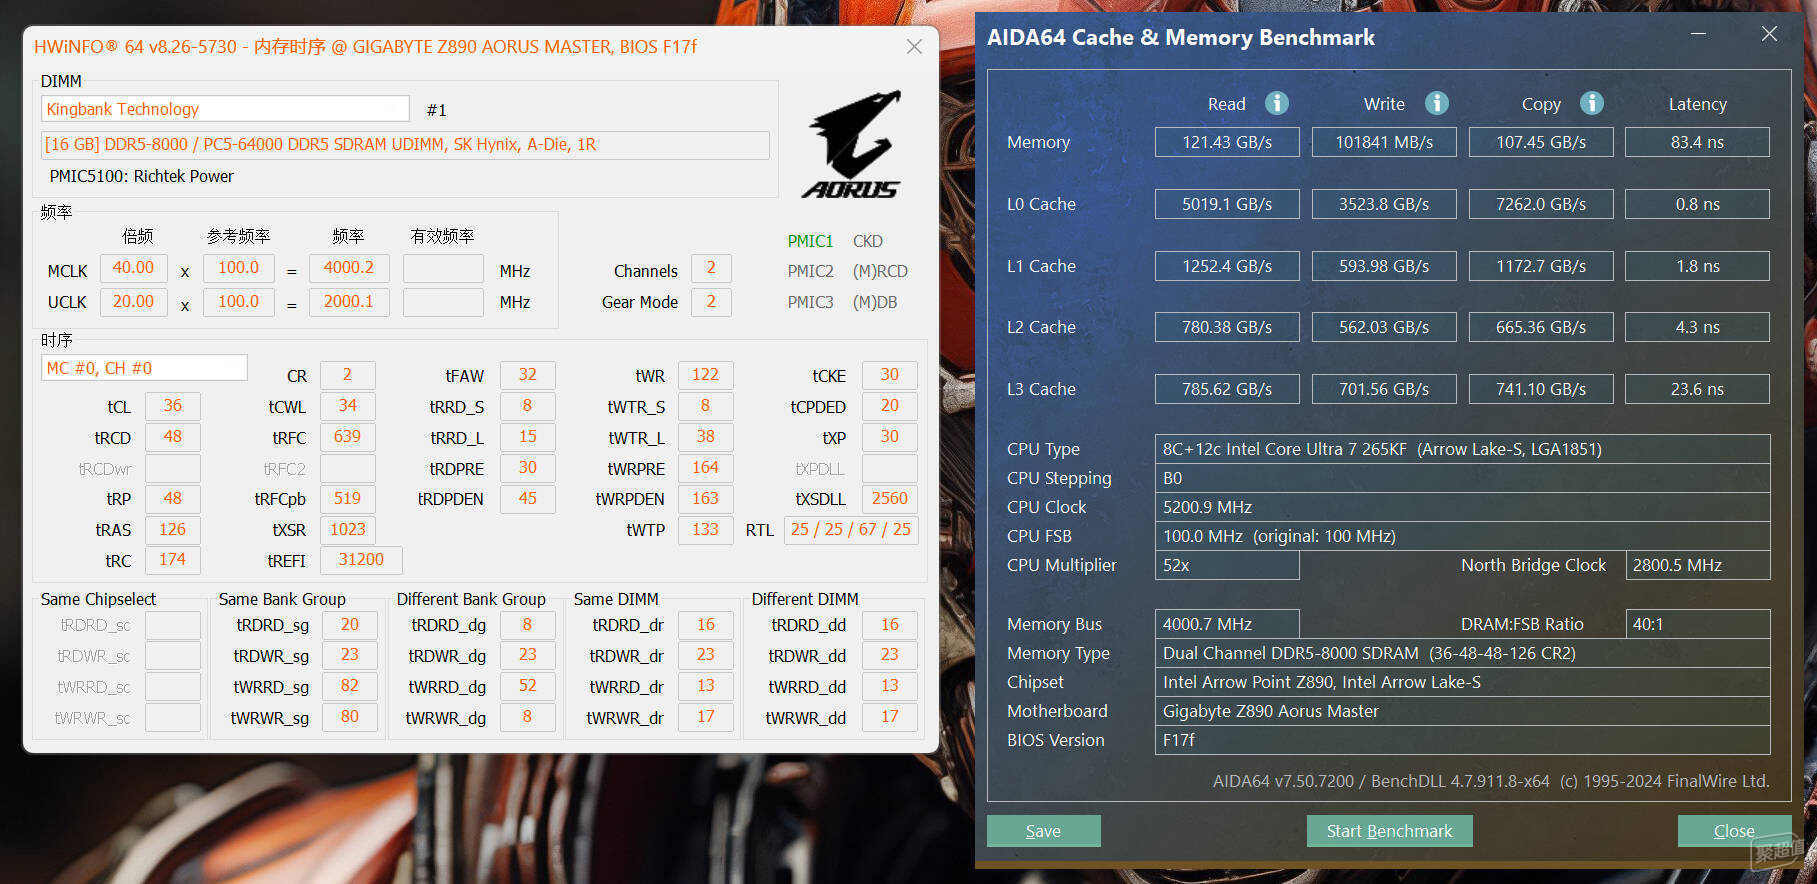Click the RTL value 25 / 25 / 67 / 25
The width and height of the screenshot is (1817, 884).
(x=851, y=529)
